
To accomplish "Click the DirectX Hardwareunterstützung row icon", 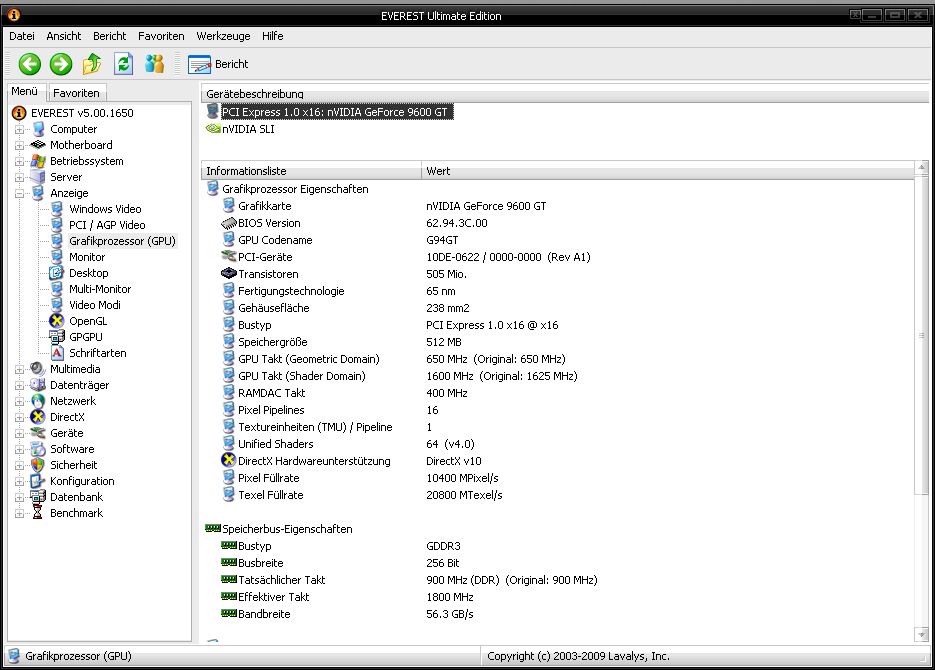I will pyautogui.click(x=228, y=460).
